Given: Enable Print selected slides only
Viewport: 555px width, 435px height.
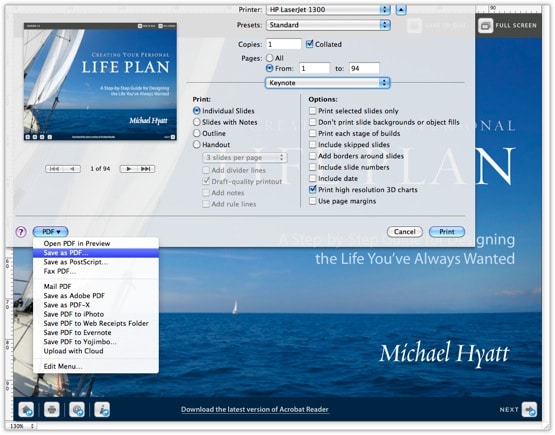Looking at the screenshot, I should (313, 111).
